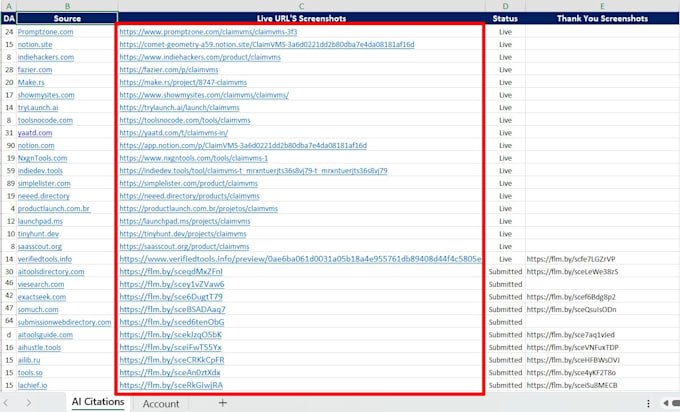
Task: Open the viesearch.com source link
Action: pyautogui.click(x=41, y=284)
